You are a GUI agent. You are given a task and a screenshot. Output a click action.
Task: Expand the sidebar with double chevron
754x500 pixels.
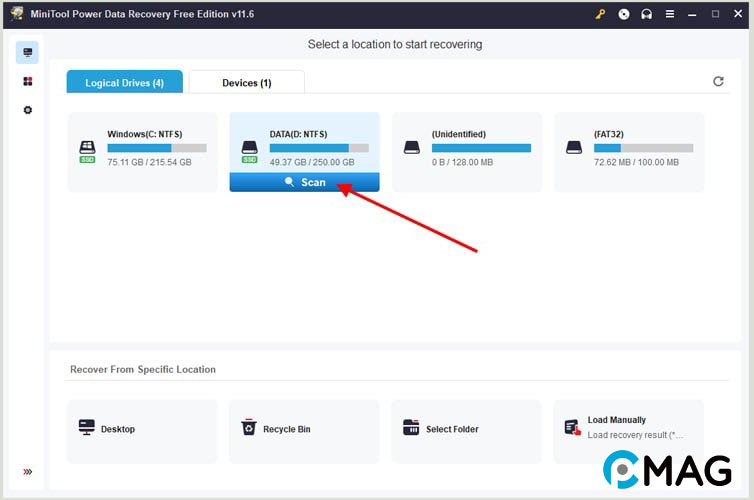[x=27, y=472]
